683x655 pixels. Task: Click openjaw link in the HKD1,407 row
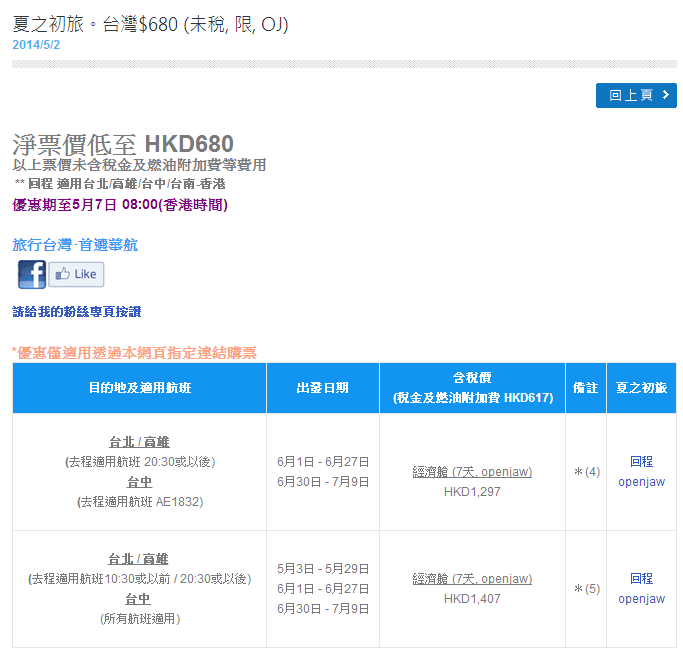641,599
